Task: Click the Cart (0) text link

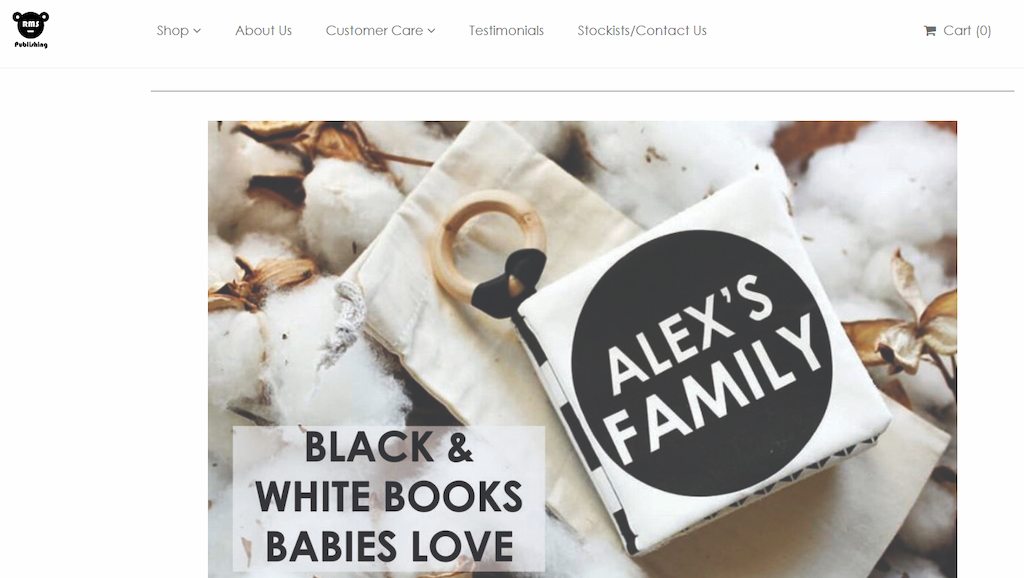Action: point(967,31)
